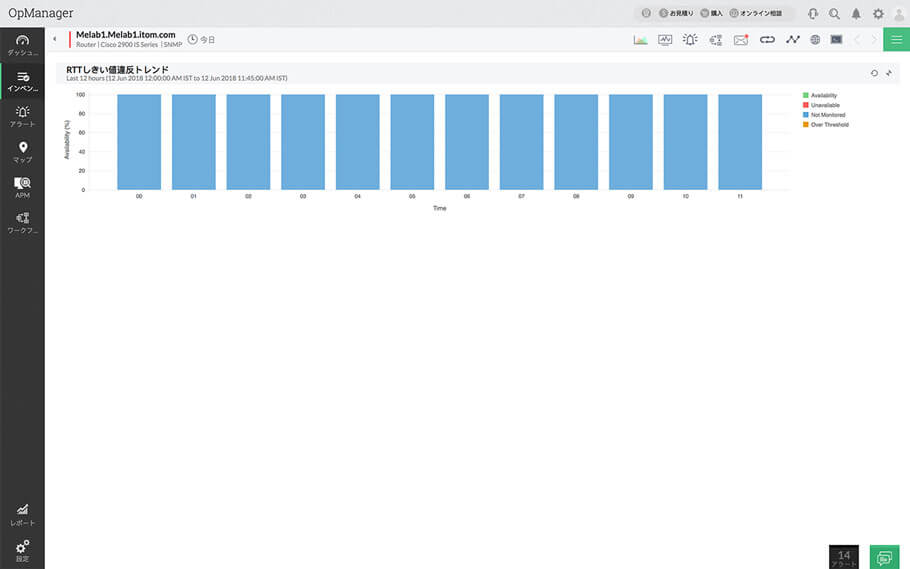Click the Unavailable red legend swatch
Viewport: 910px width, 569px height.
coord(805,105)
